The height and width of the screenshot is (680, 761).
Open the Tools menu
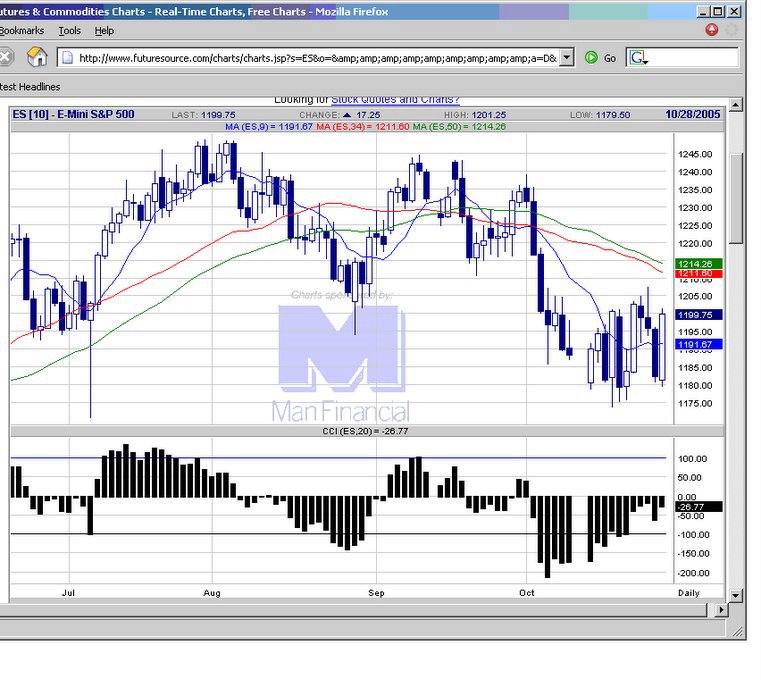coord(69,31)
